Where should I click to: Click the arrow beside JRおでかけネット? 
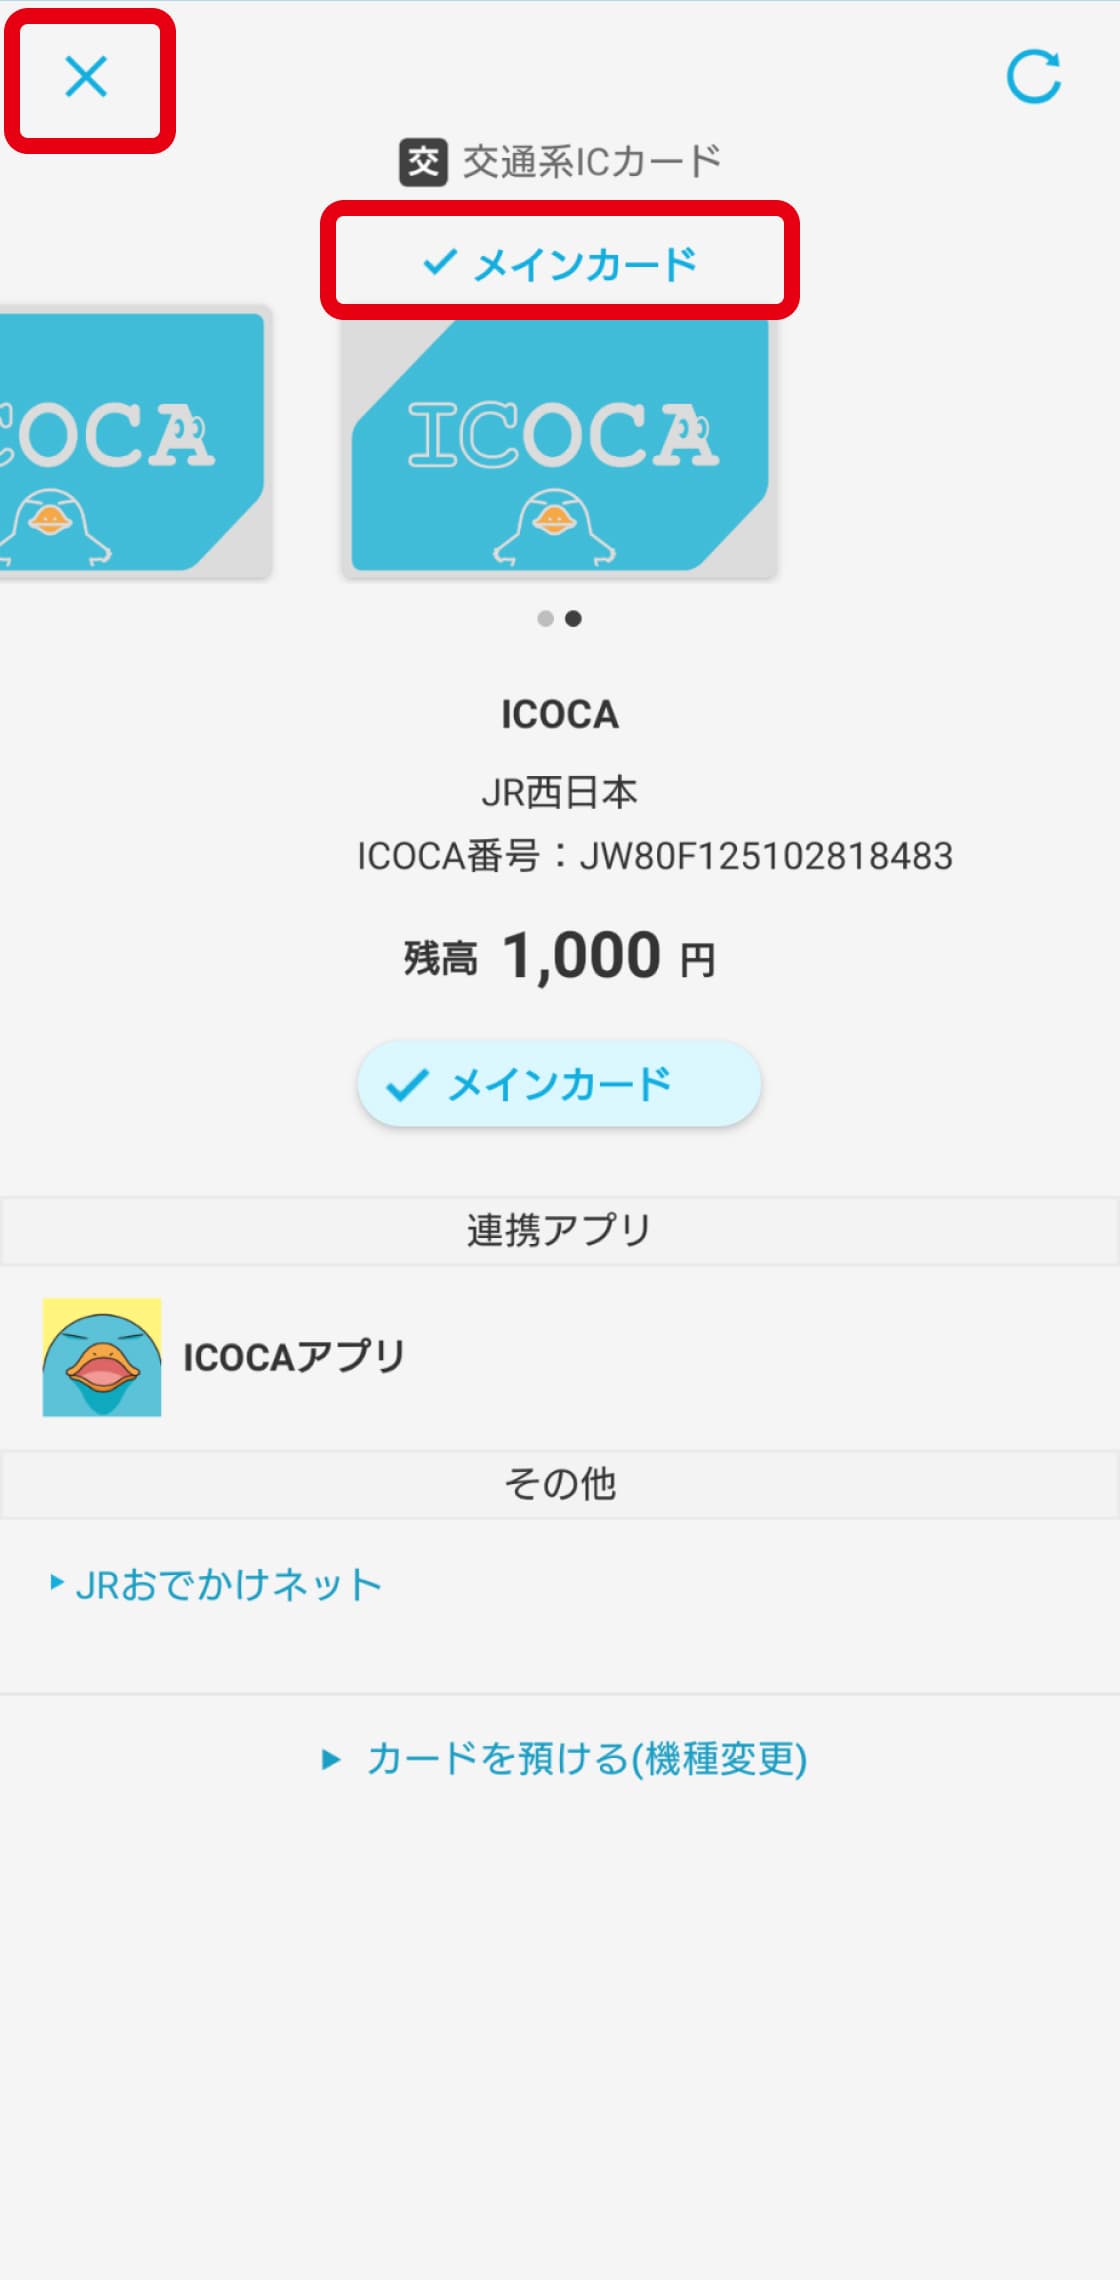tap(57, 1583)
